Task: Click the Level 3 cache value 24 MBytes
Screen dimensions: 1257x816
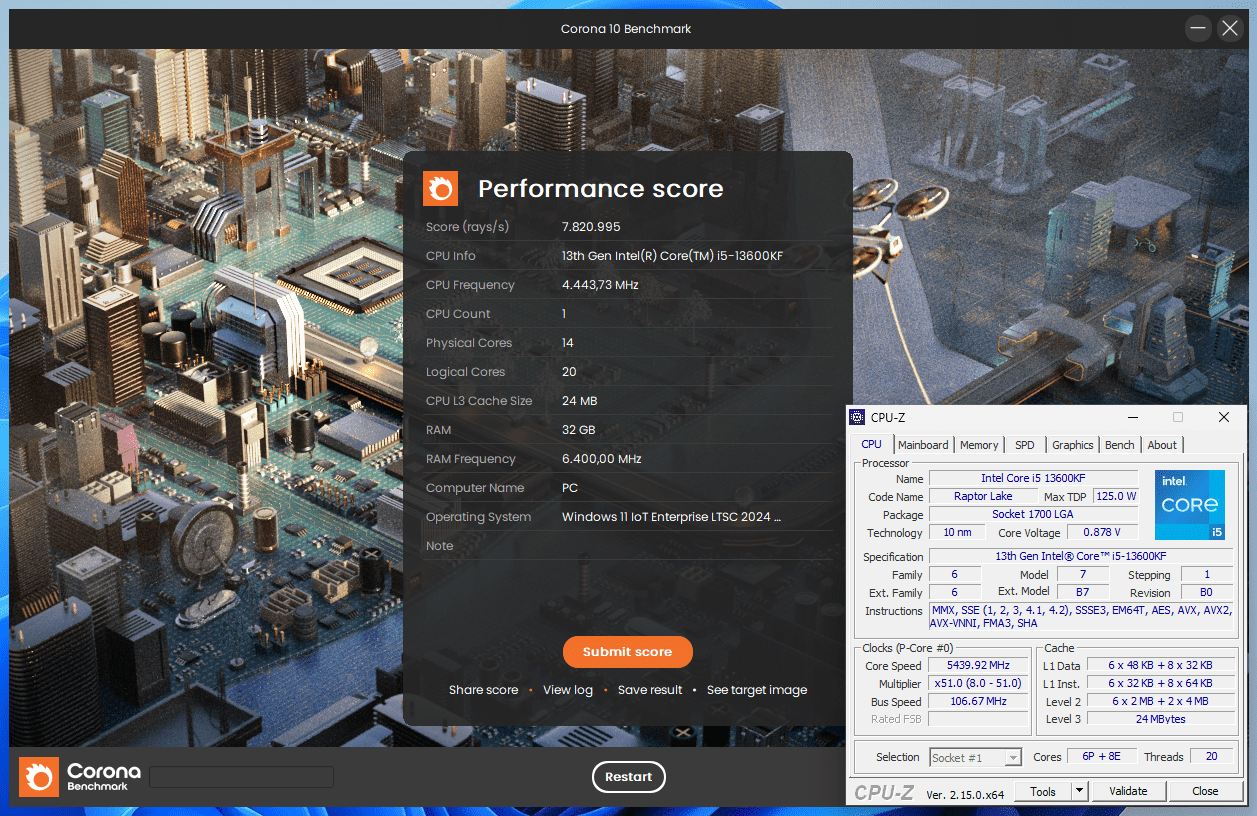Action: click(x=1160, y=719)
